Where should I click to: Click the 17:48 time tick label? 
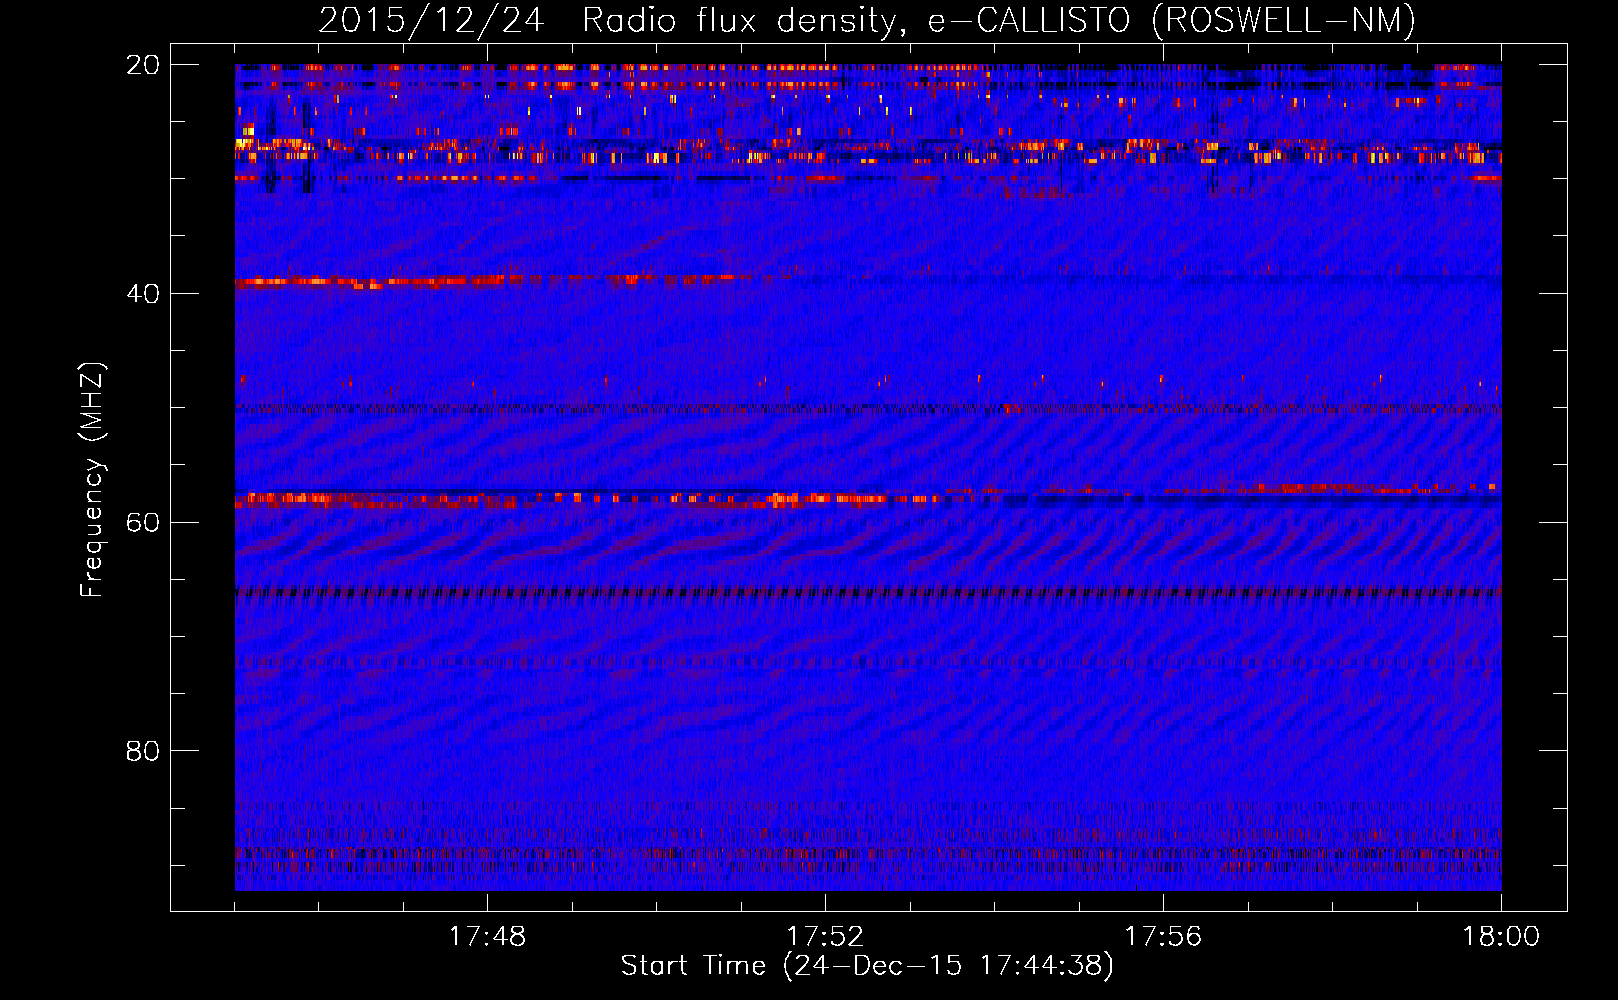click(x=487, y=937)
